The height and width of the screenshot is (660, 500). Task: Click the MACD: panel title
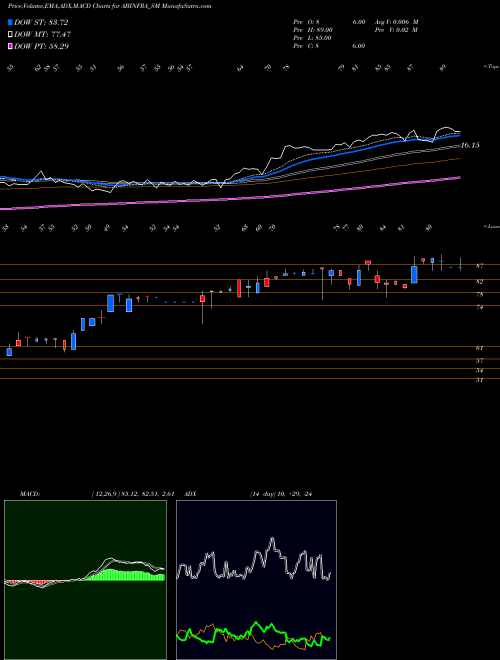pos(29,494)
